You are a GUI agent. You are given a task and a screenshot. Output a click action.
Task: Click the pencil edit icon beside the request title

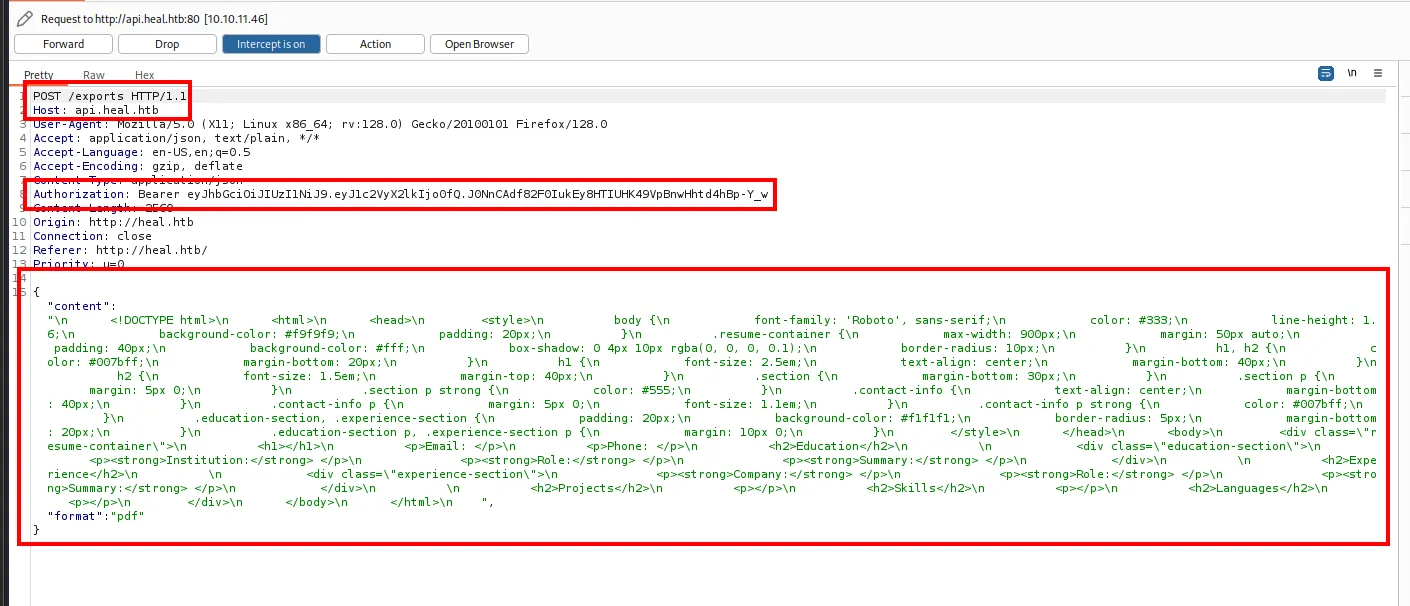(24, 19)
